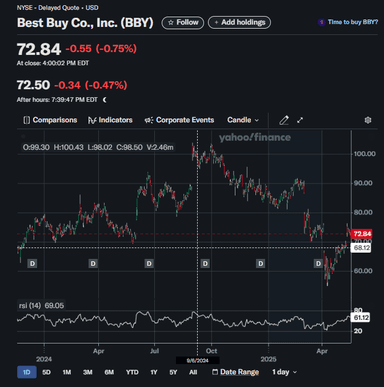Select the All range tab
Viewport: 384px width, 387px height.
pos(193,372)
